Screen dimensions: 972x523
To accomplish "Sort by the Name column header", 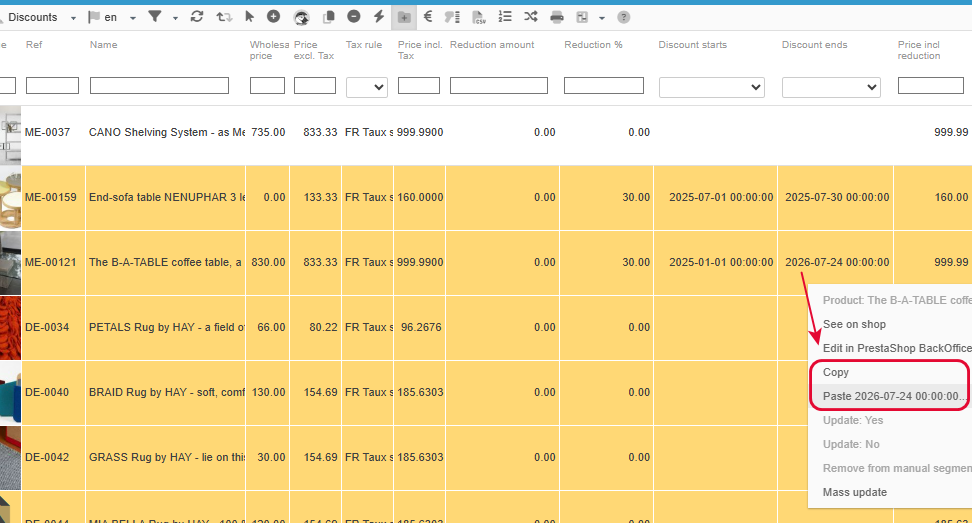I will pyautogui.click(x=103, y=45).
